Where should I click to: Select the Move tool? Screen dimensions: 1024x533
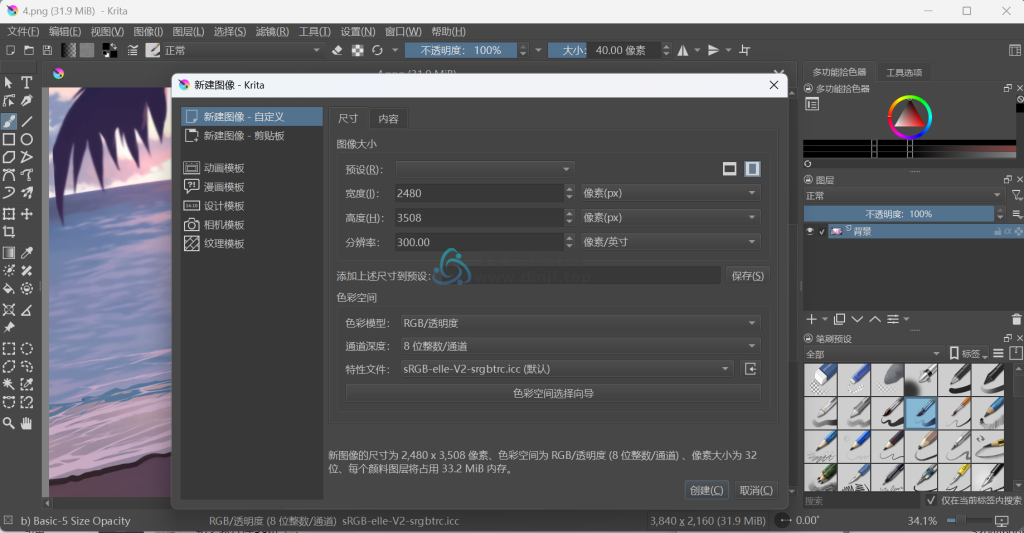pyautogui.click(x=27, y=214)
